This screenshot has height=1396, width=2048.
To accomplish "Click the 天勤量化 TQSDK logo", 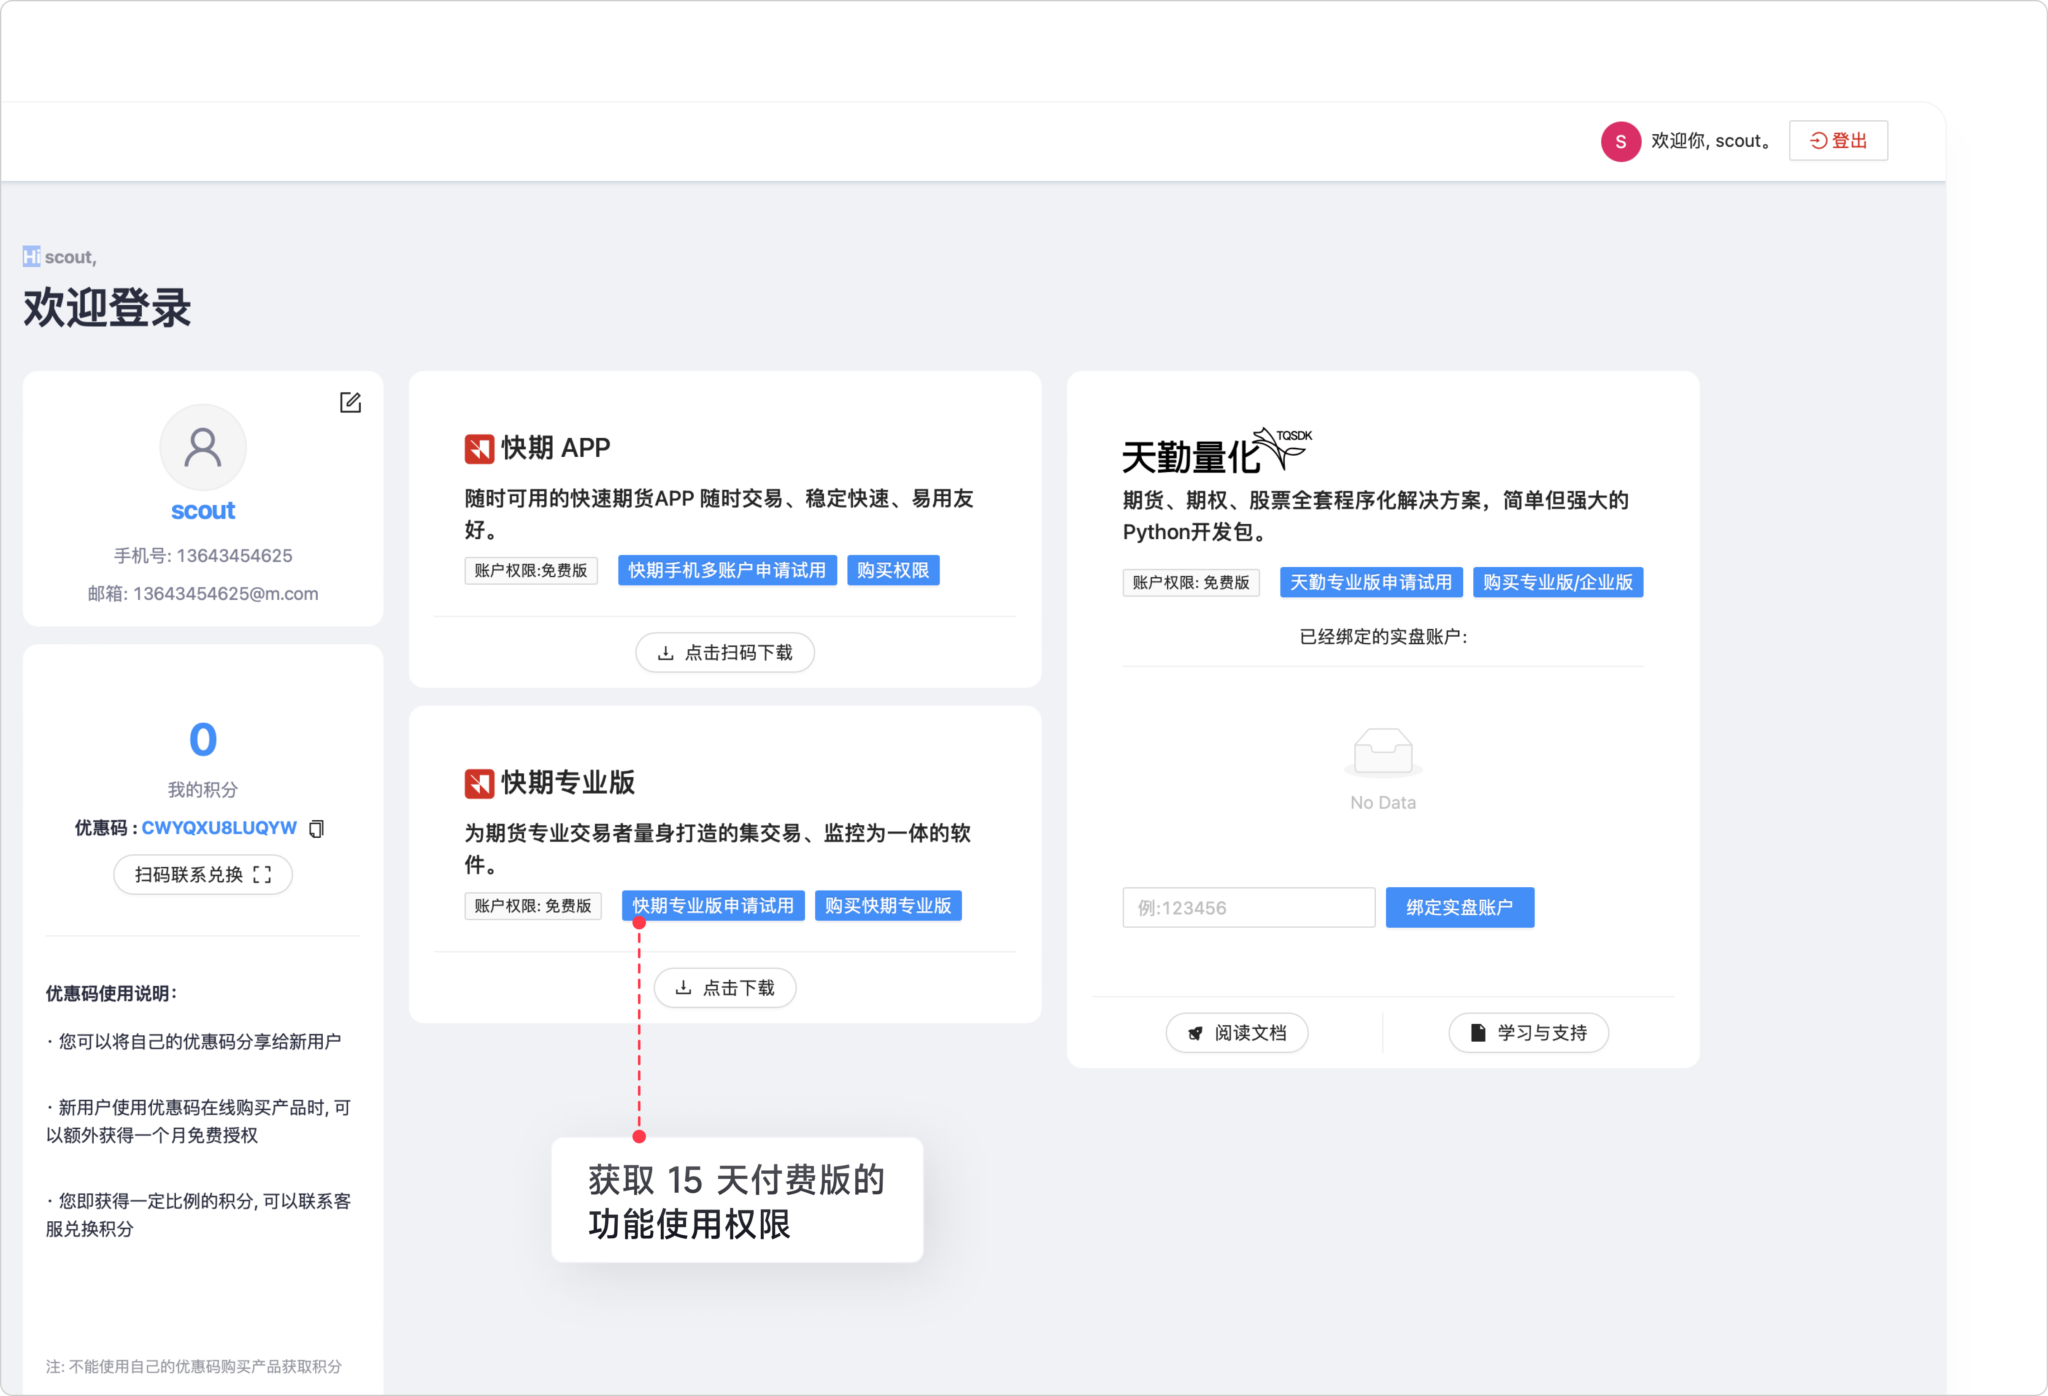I will [x=1216, y=453].
